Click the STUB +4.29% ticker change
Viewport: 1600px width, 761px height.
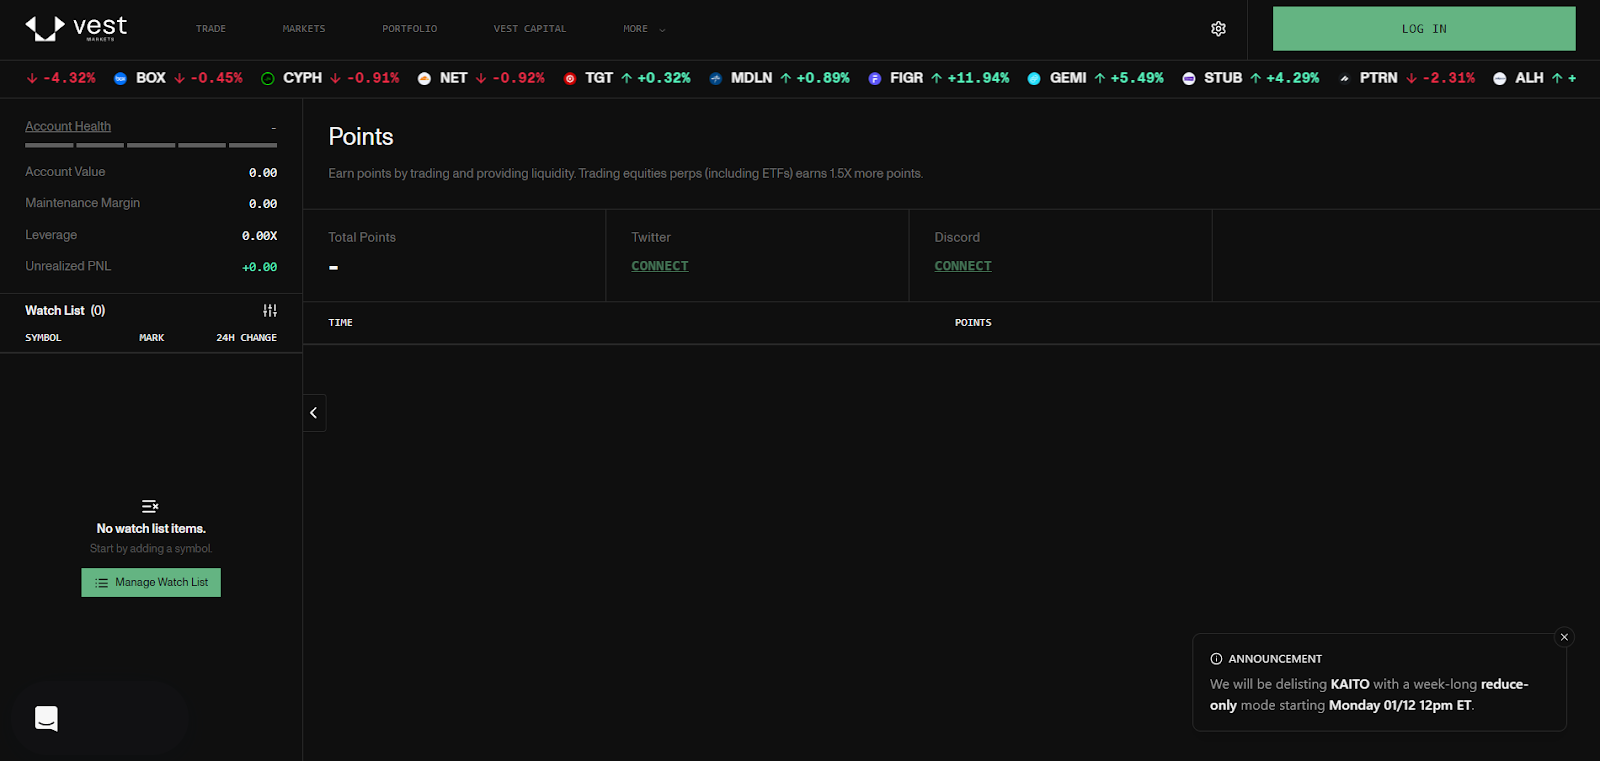pos(1285,78)
